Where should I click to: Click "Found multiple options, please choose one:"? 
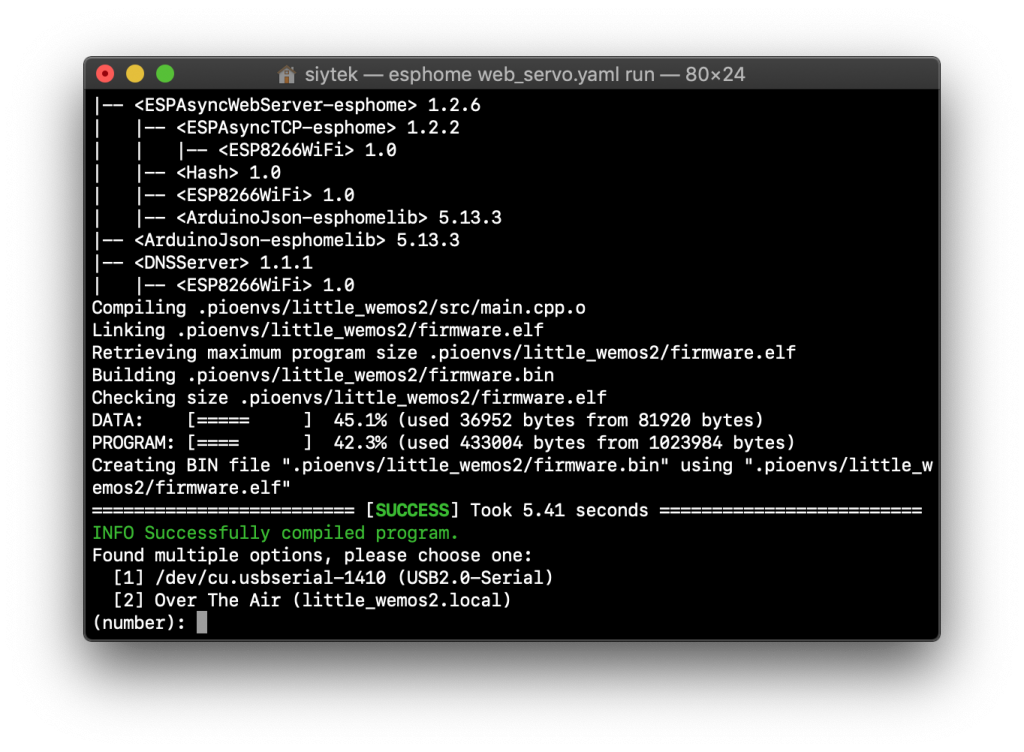pos(312,555)
